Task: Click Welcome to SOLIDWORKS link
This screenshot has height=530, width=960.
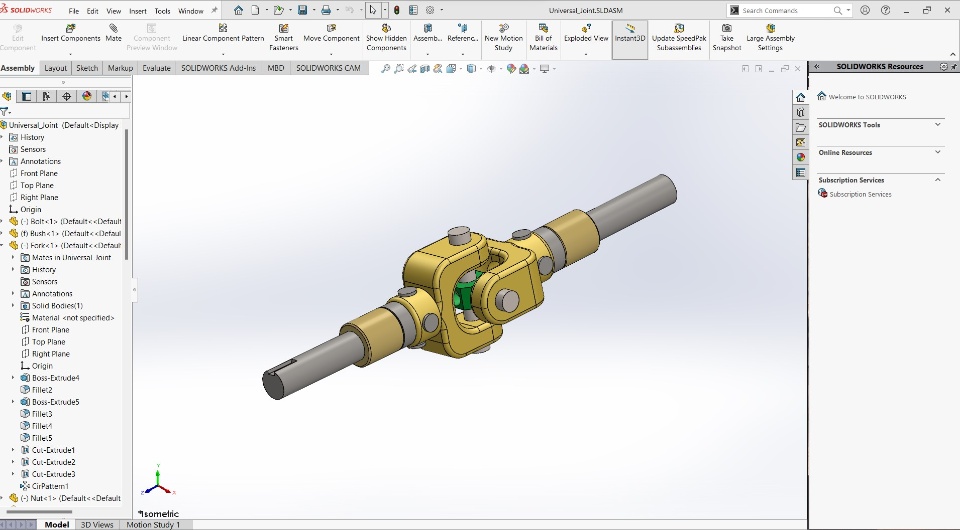Action: (x=867, y=97)
